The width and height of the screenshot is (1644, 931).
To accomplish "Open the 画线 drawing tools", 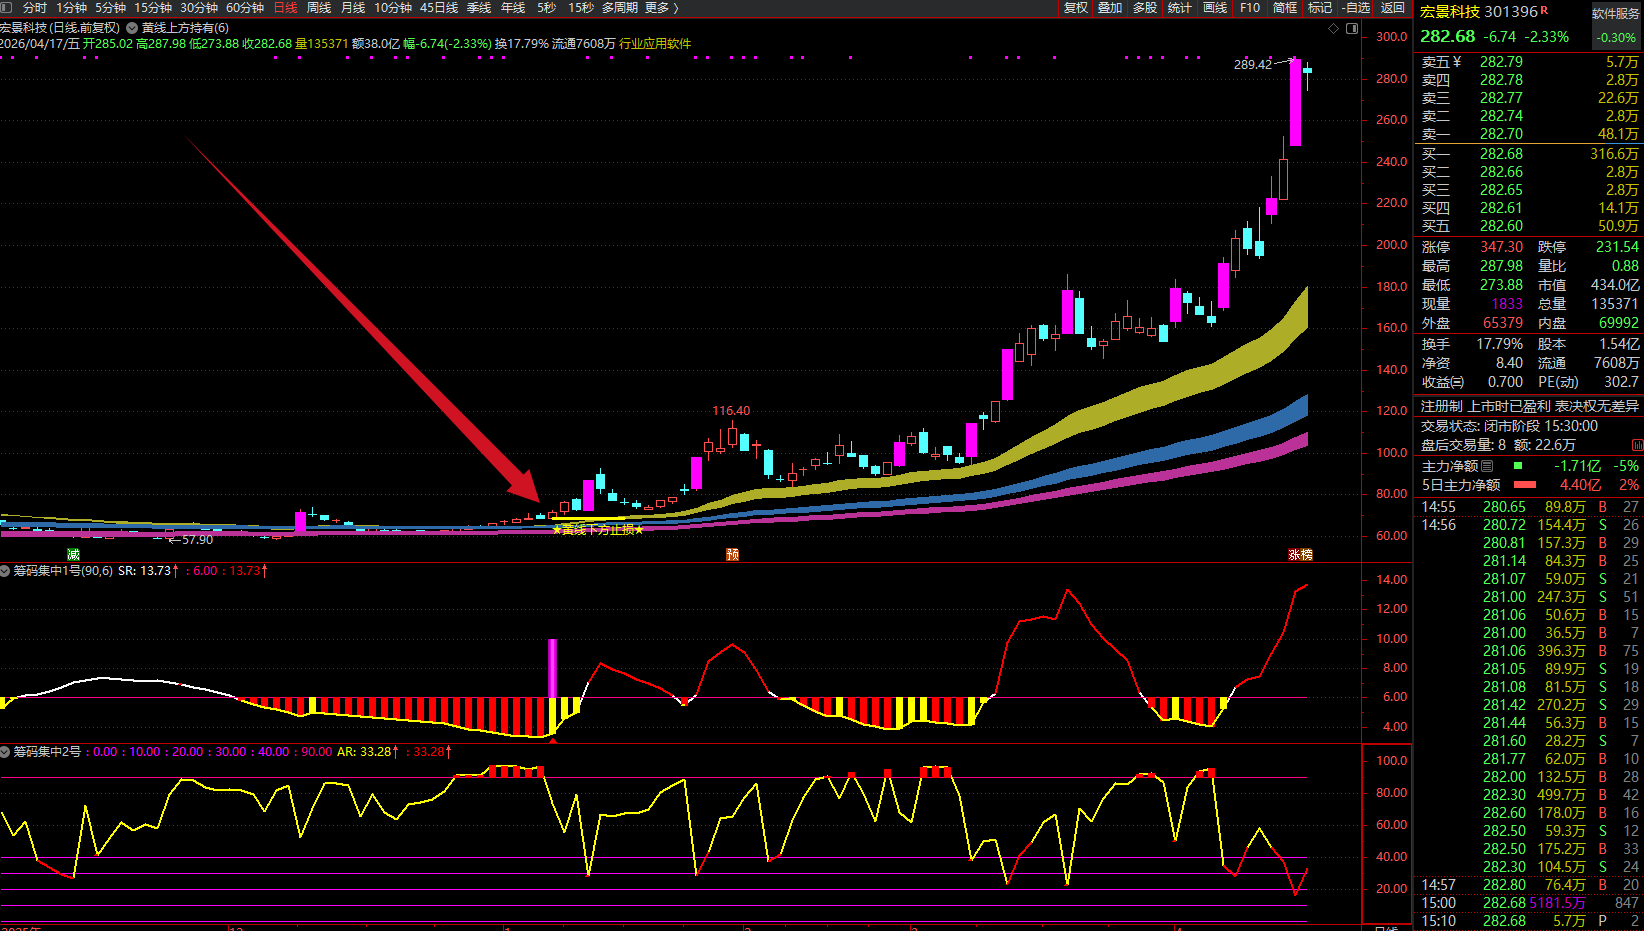I will (1215, 7).
